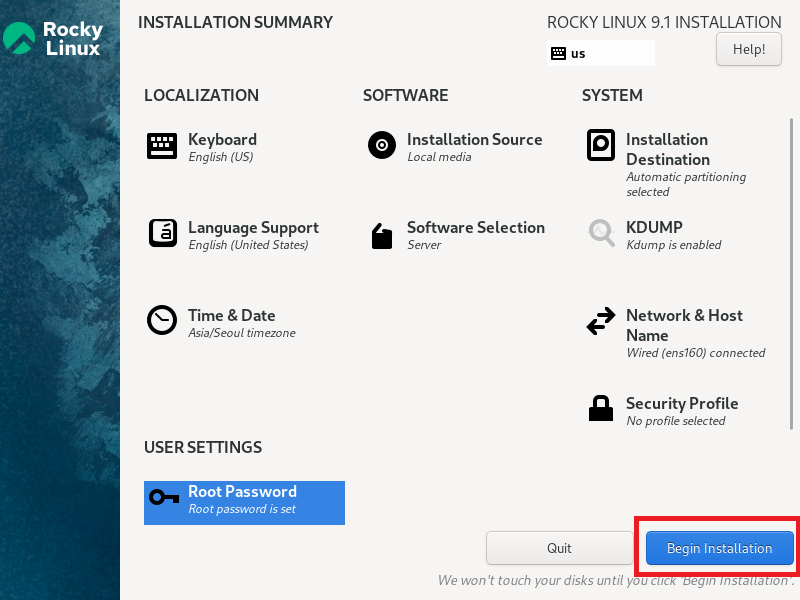Viewport: 800px width, 600px height.
Task: Click the Rocky Linux logo
Action: [53, 38]
